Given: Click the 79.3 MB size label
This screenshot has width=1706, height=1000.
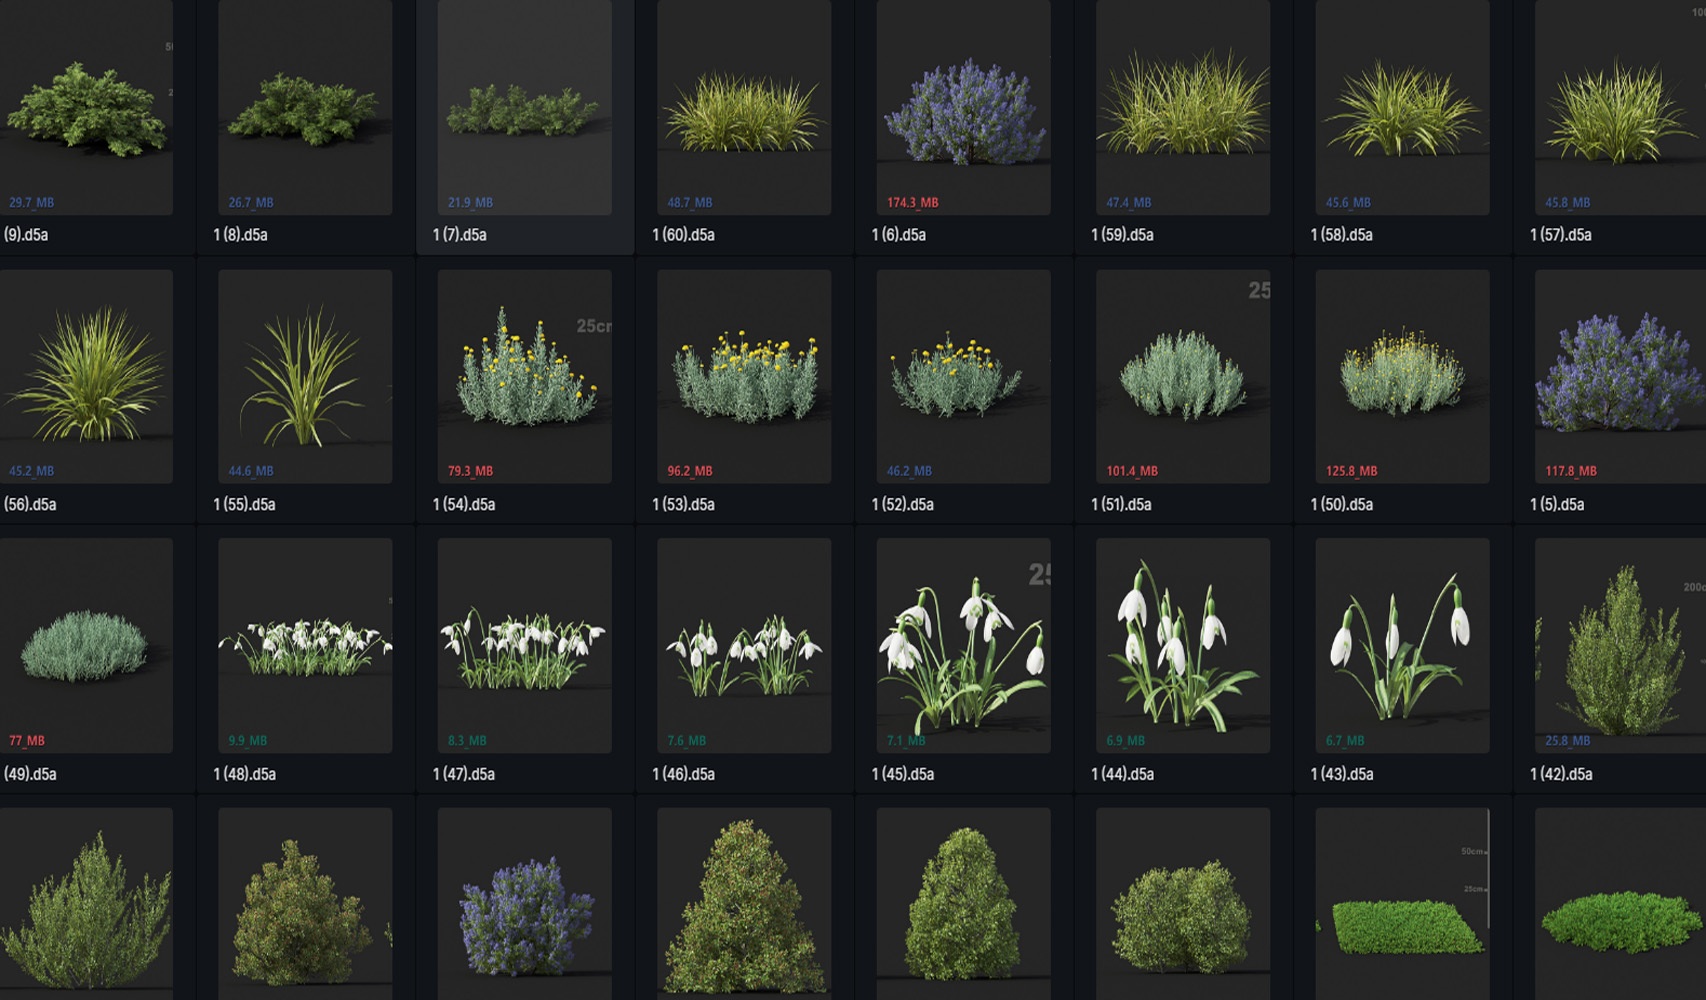Looking at the screenshot, I should pyautogui.click(x=470, y=471).
